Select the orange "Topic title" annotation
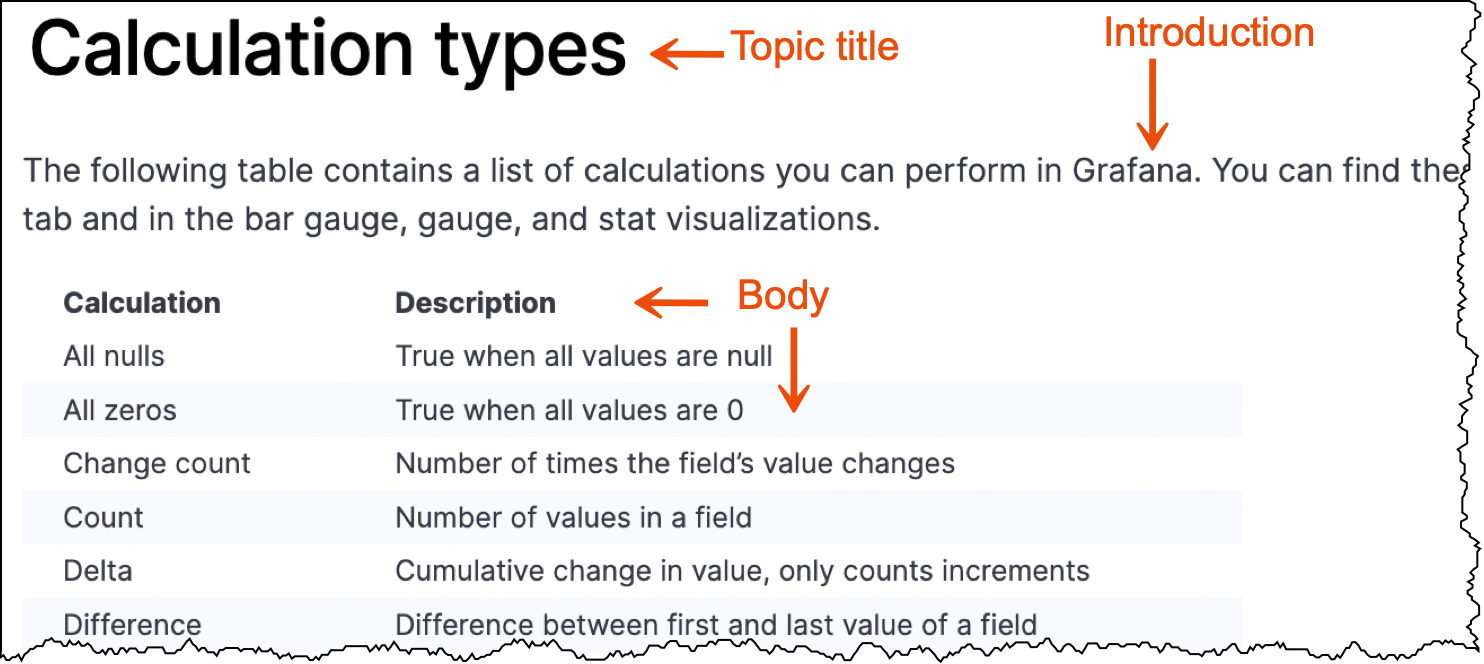Screen dimensions: 1484x664 point(814,47)
